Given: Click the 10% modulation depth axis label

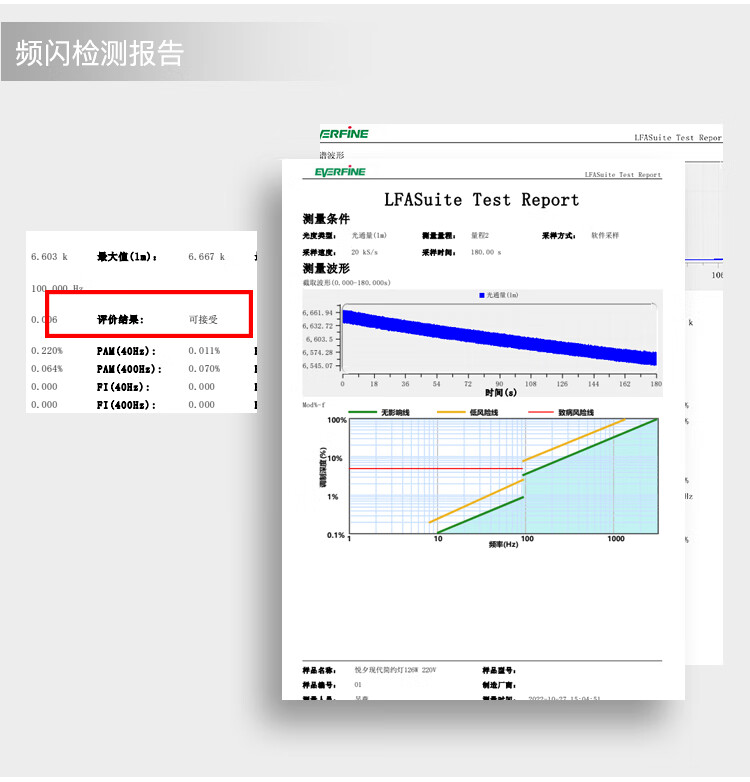Looking at the screenshot, I should 335,458.
